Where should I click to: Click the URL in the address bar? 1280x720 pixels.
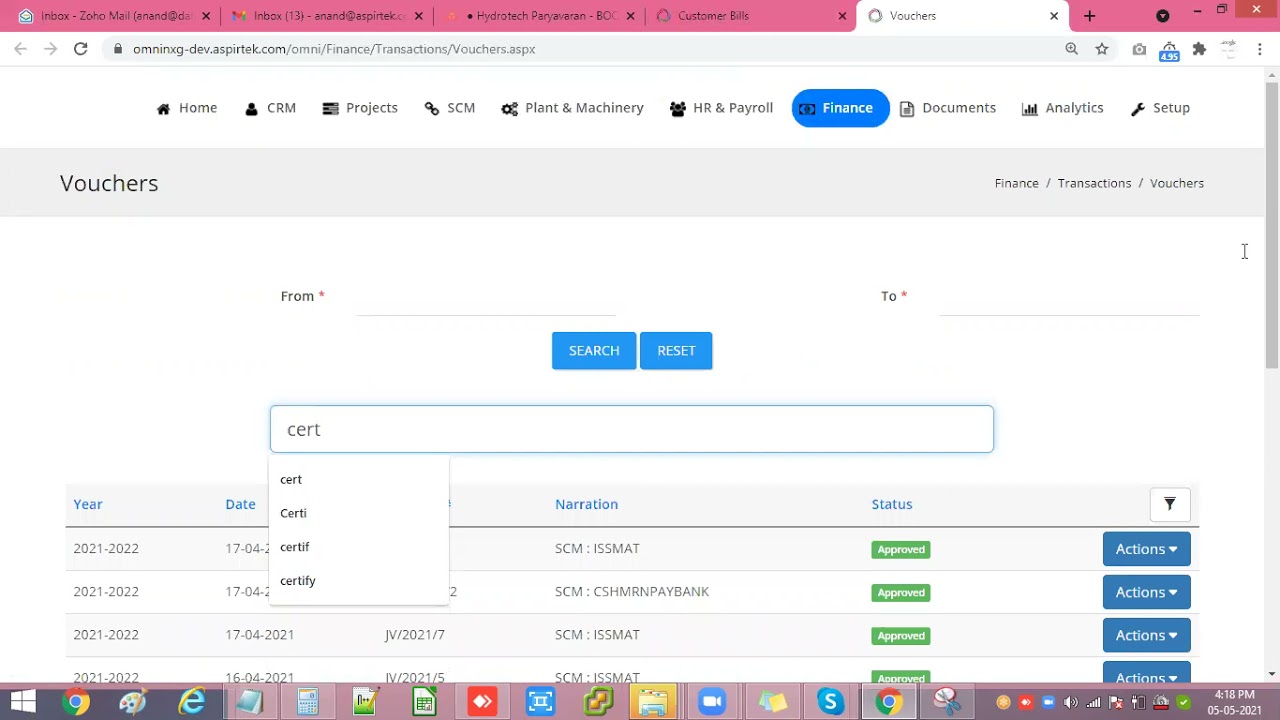334,49
